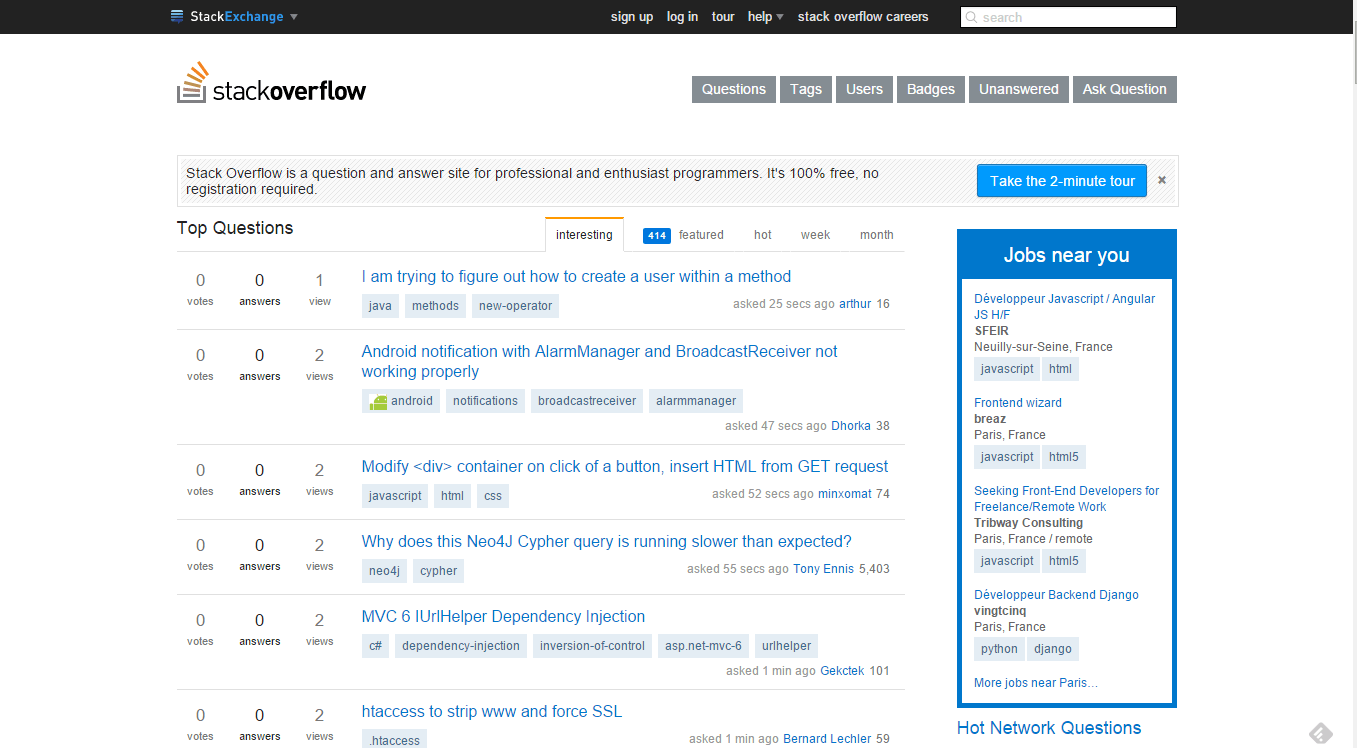The height and width of the screenshot is (748, 1357).
Task: Open MVC 6 IUrlHelper Dependency Injection question
Action: coord(503,617)
